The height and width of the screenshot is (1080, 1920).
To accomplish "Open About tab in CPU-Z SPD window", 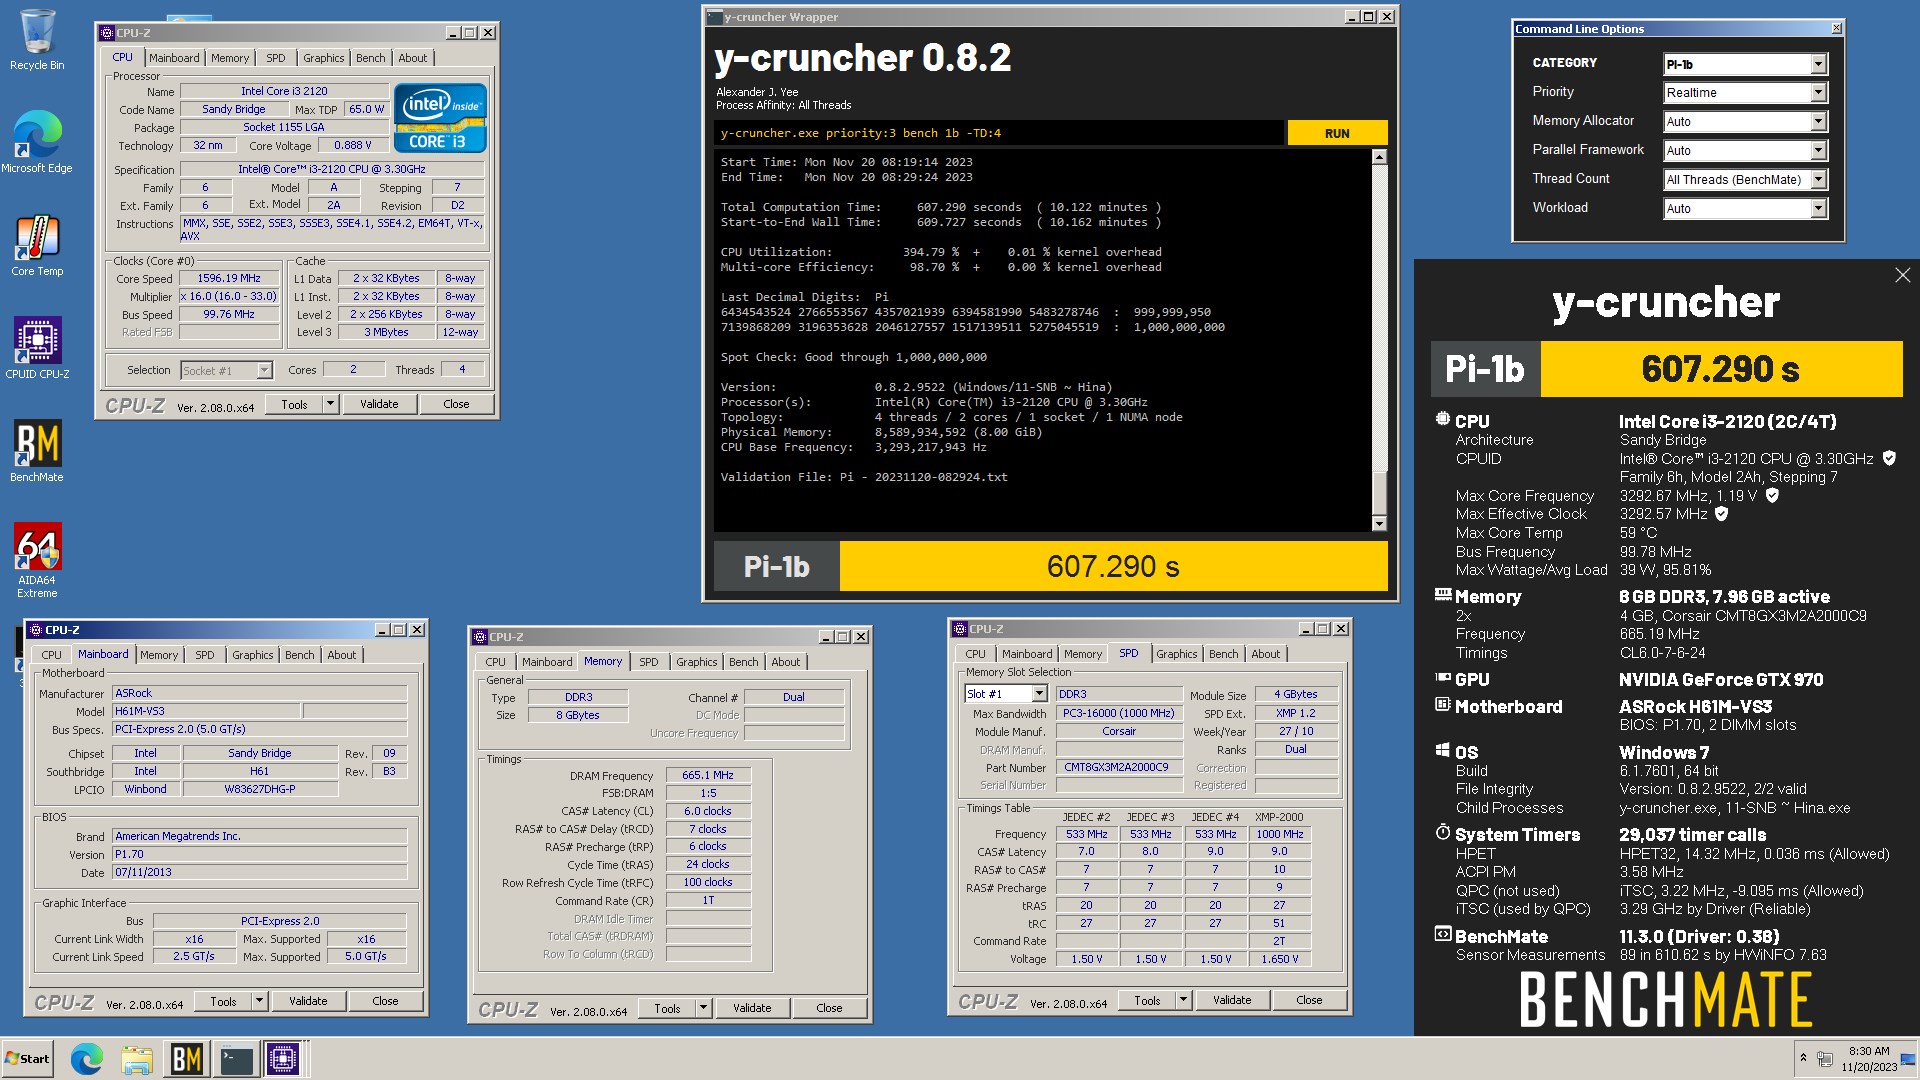I will (1265, 654).
